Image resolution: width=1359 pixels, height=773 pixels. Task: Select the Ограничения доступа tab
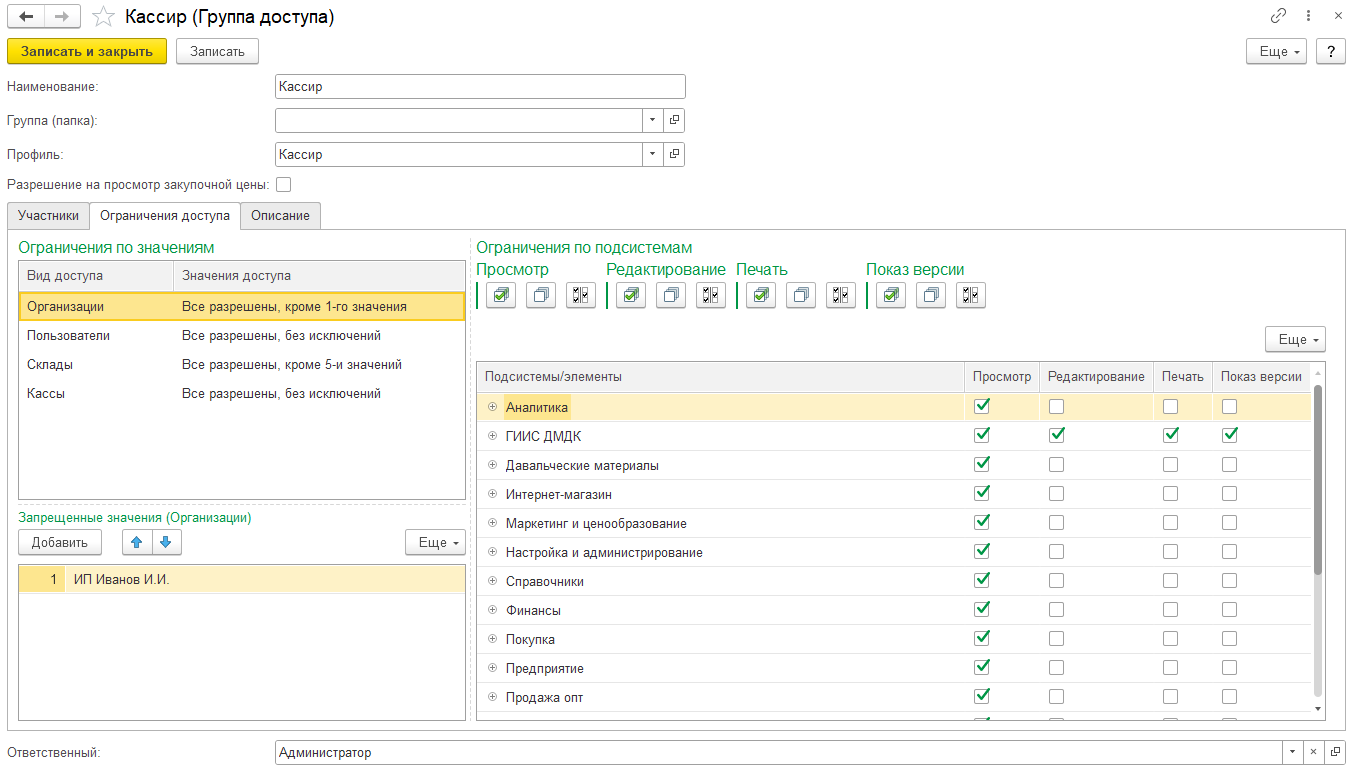(x=165, y=215)
